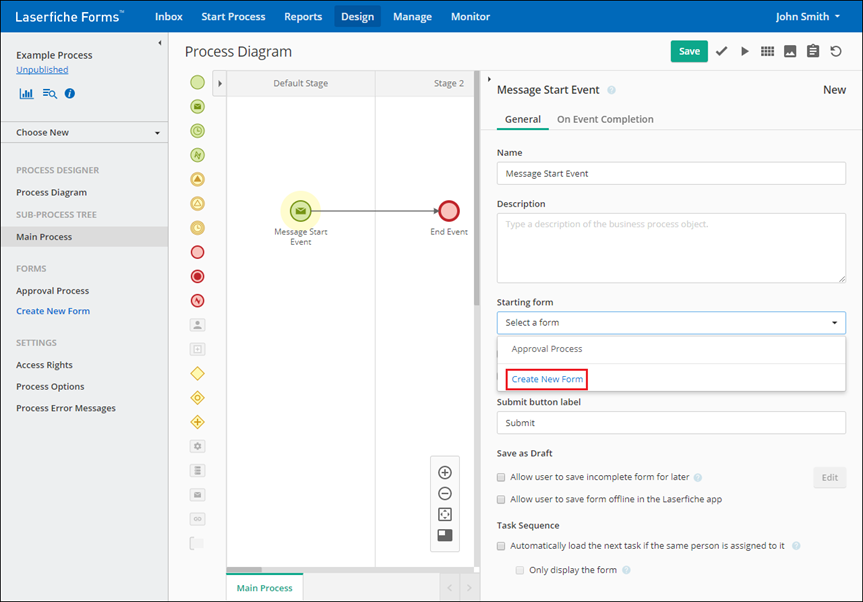The width and height of the screenshot is (863, 602).
Task: Click Create New Form in sidebar
Action: tap(53, 311)
